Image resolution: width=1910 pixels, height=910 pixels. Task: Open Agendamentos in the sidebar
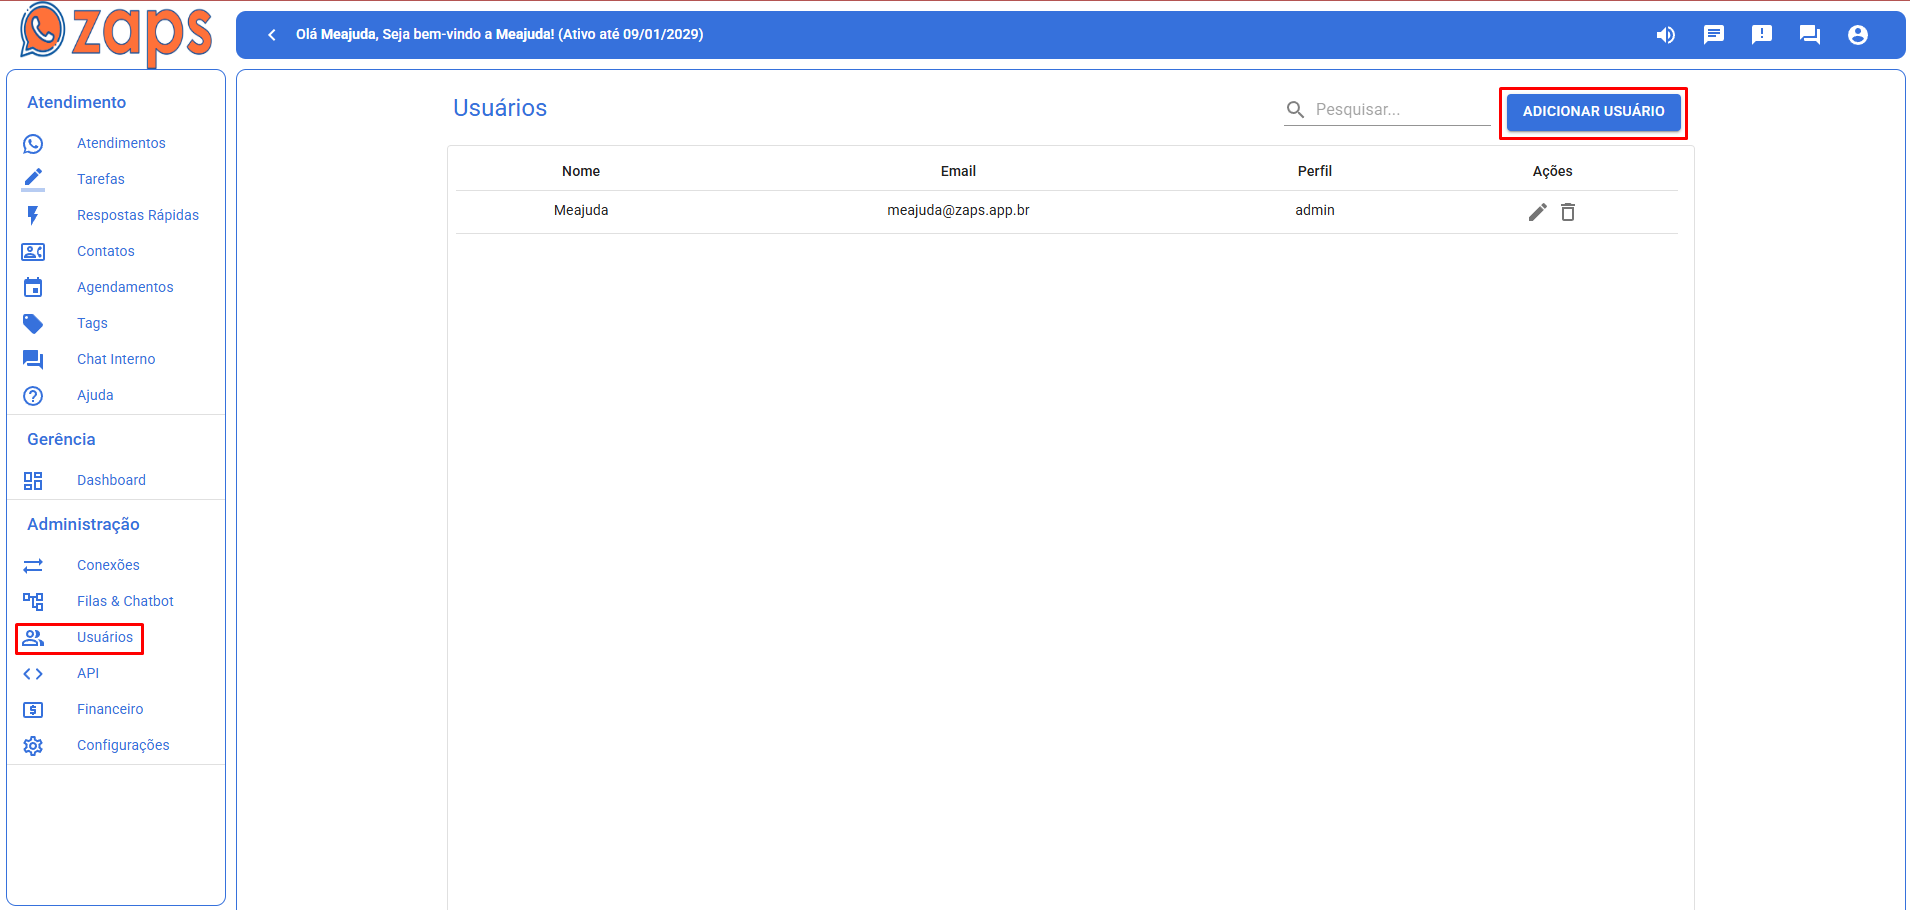coord(125,287)
